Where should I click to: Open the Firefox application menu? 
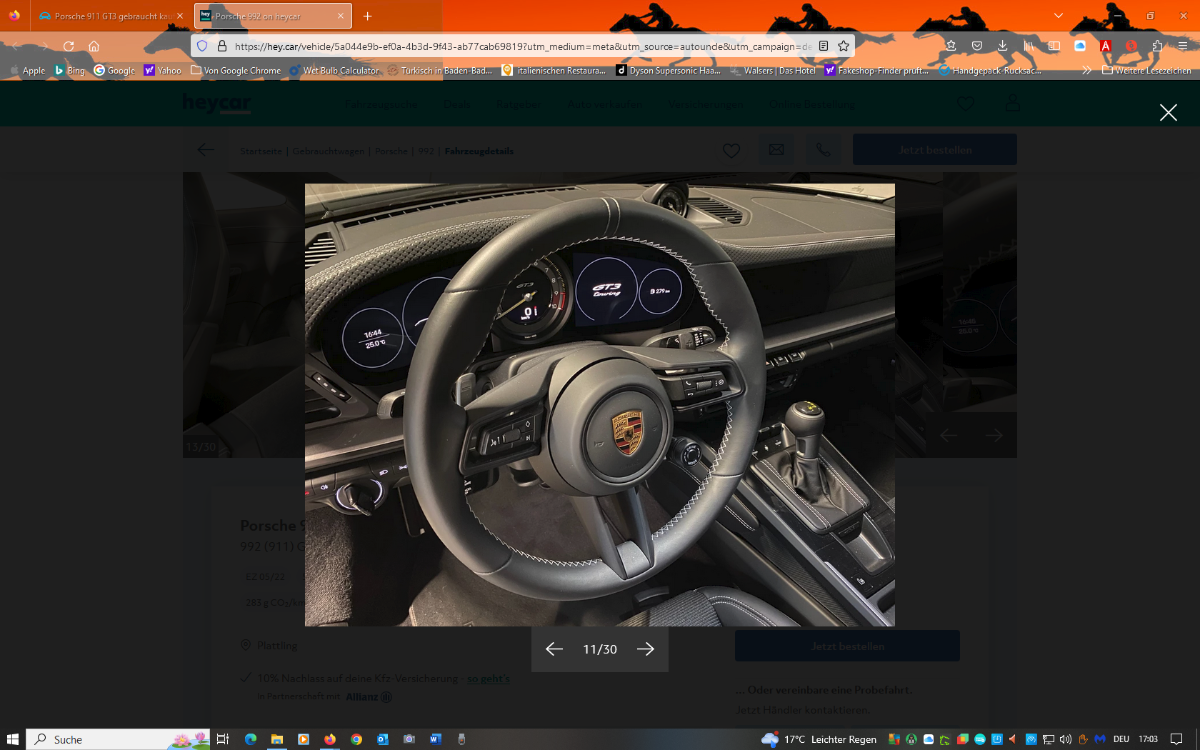tap(1183, 46)
